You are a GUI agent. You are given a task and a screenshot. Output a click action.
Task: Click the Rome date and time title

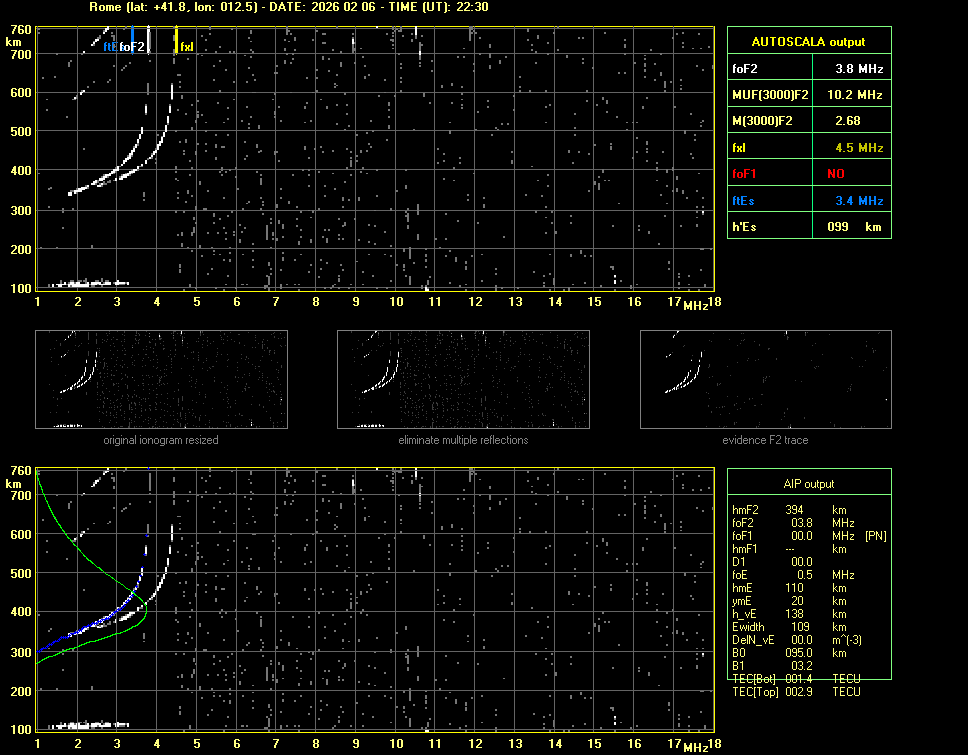point(289,7)
